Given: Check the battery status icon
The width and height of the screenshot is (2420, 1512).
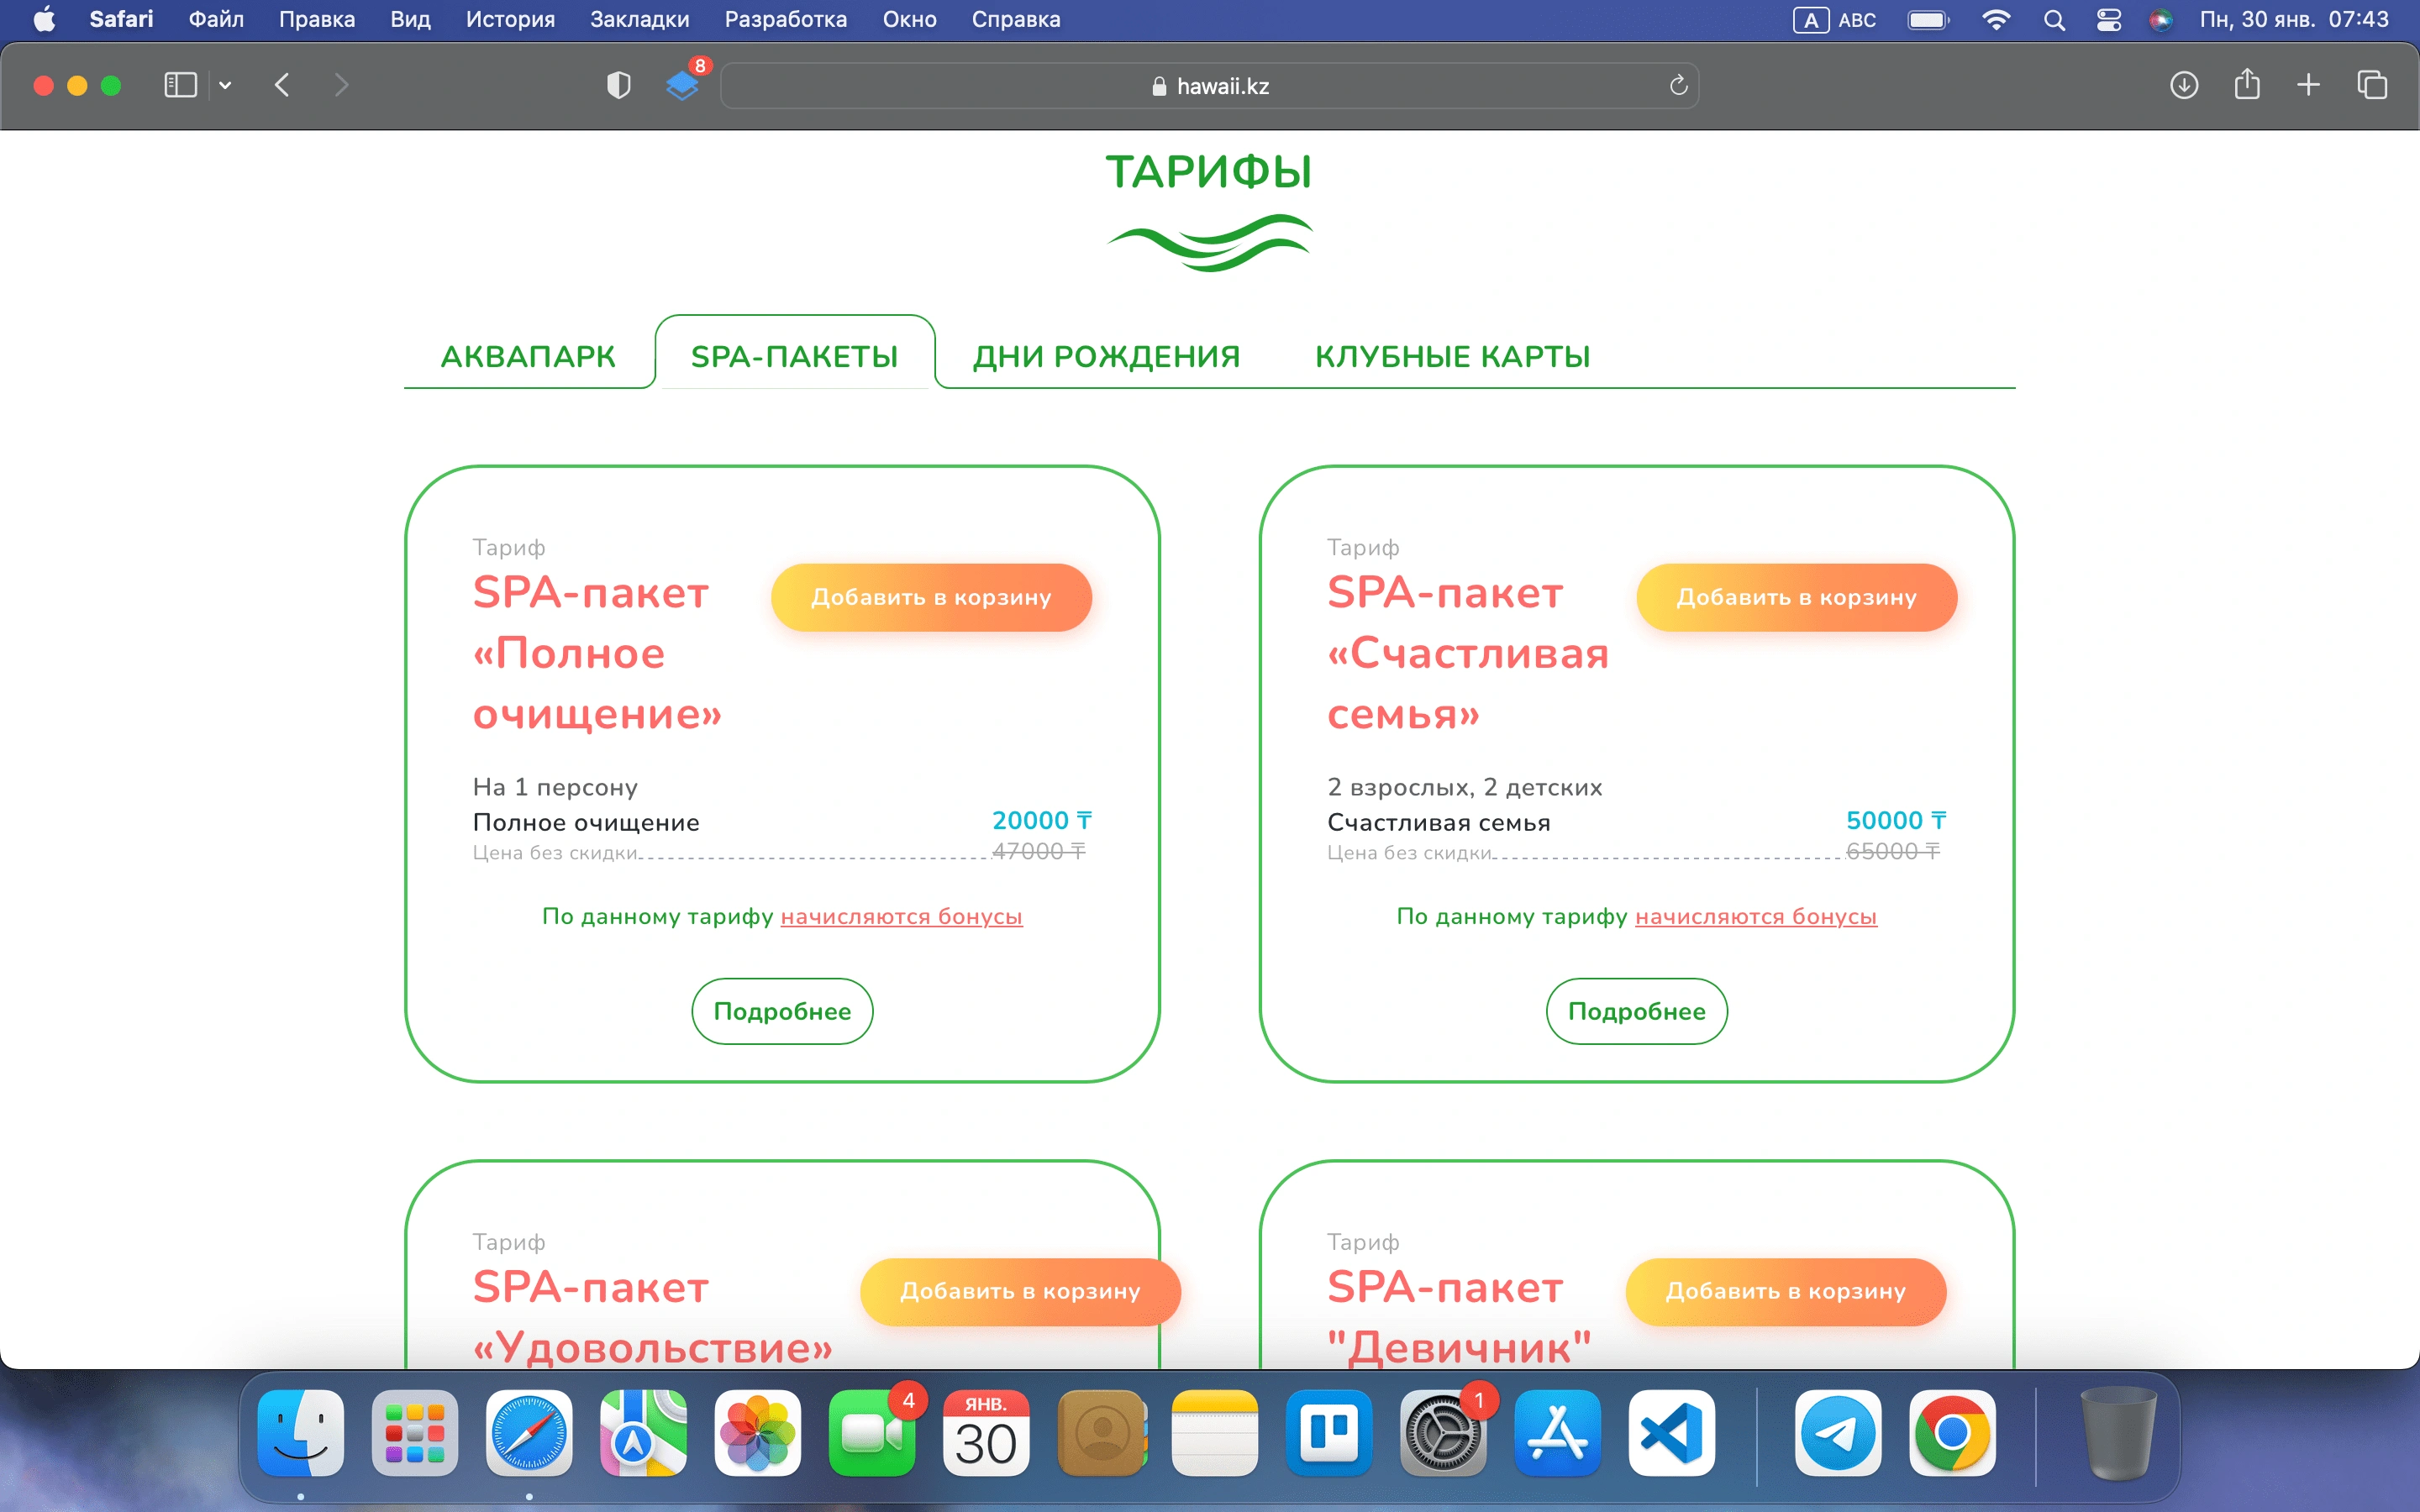Looking at the screenshot, I should pyautogui.click(x=1928, y=20).
